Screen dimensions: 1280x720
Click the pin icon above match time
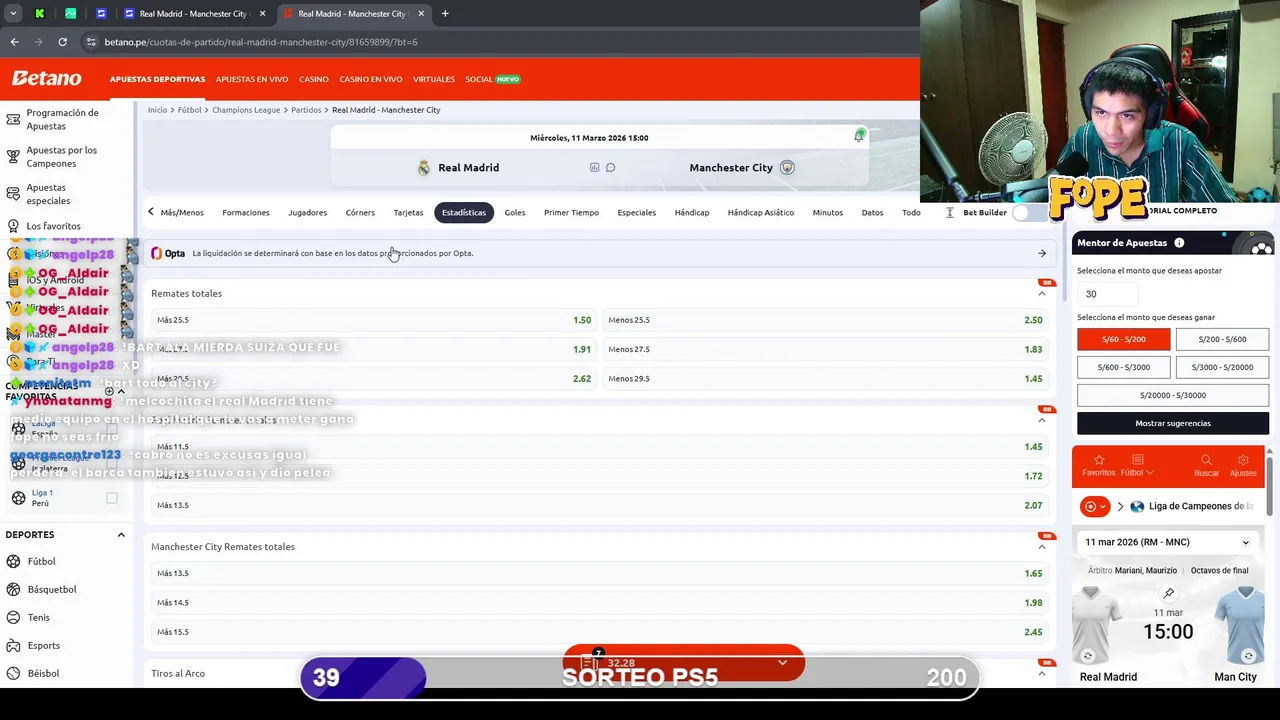click(x=1168, y=593)
